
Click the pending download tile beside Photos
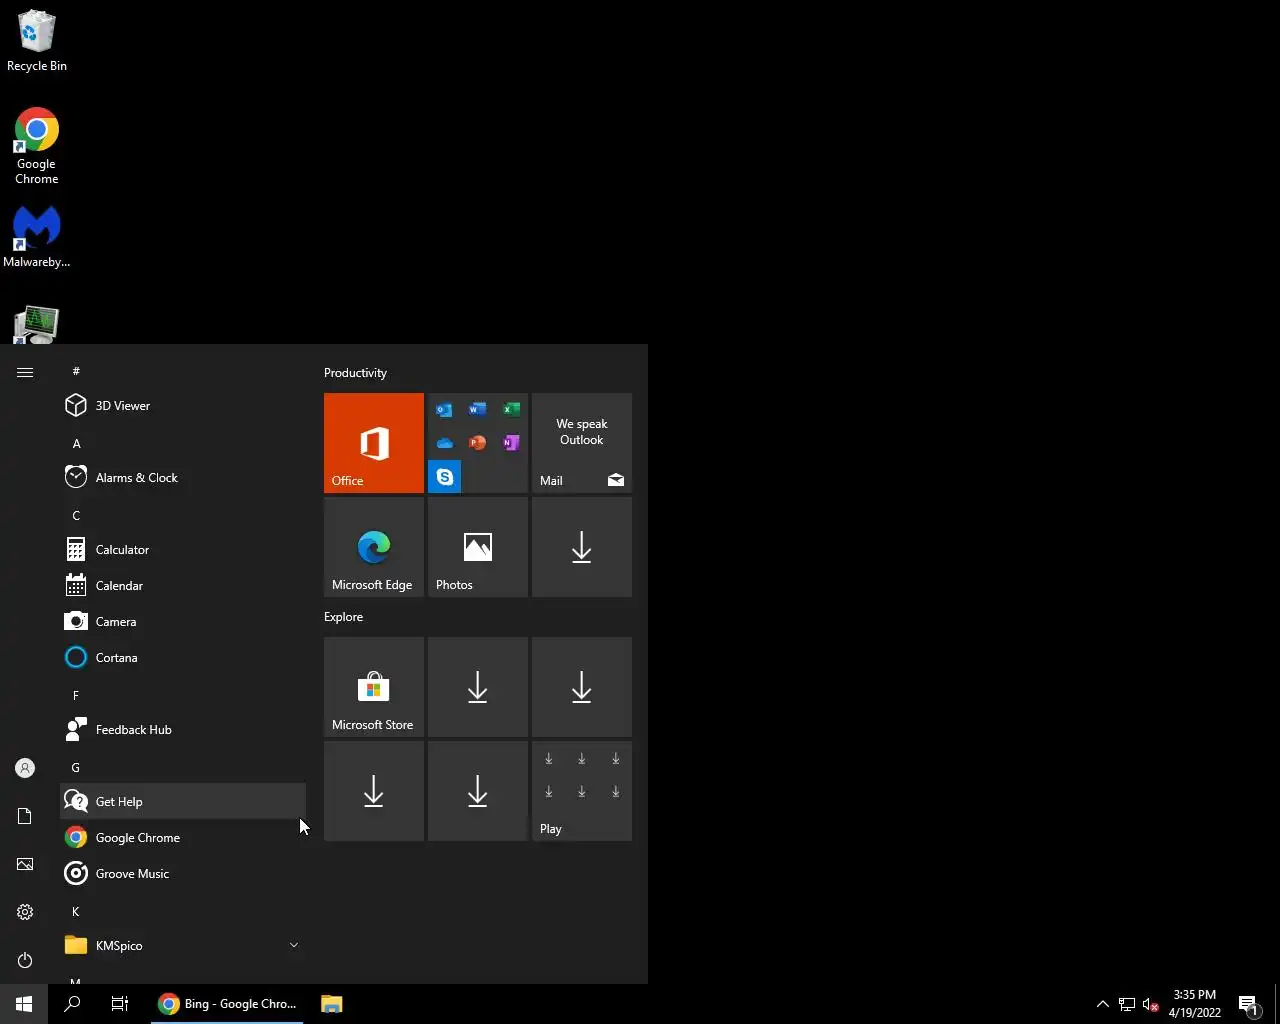[582, 547]
